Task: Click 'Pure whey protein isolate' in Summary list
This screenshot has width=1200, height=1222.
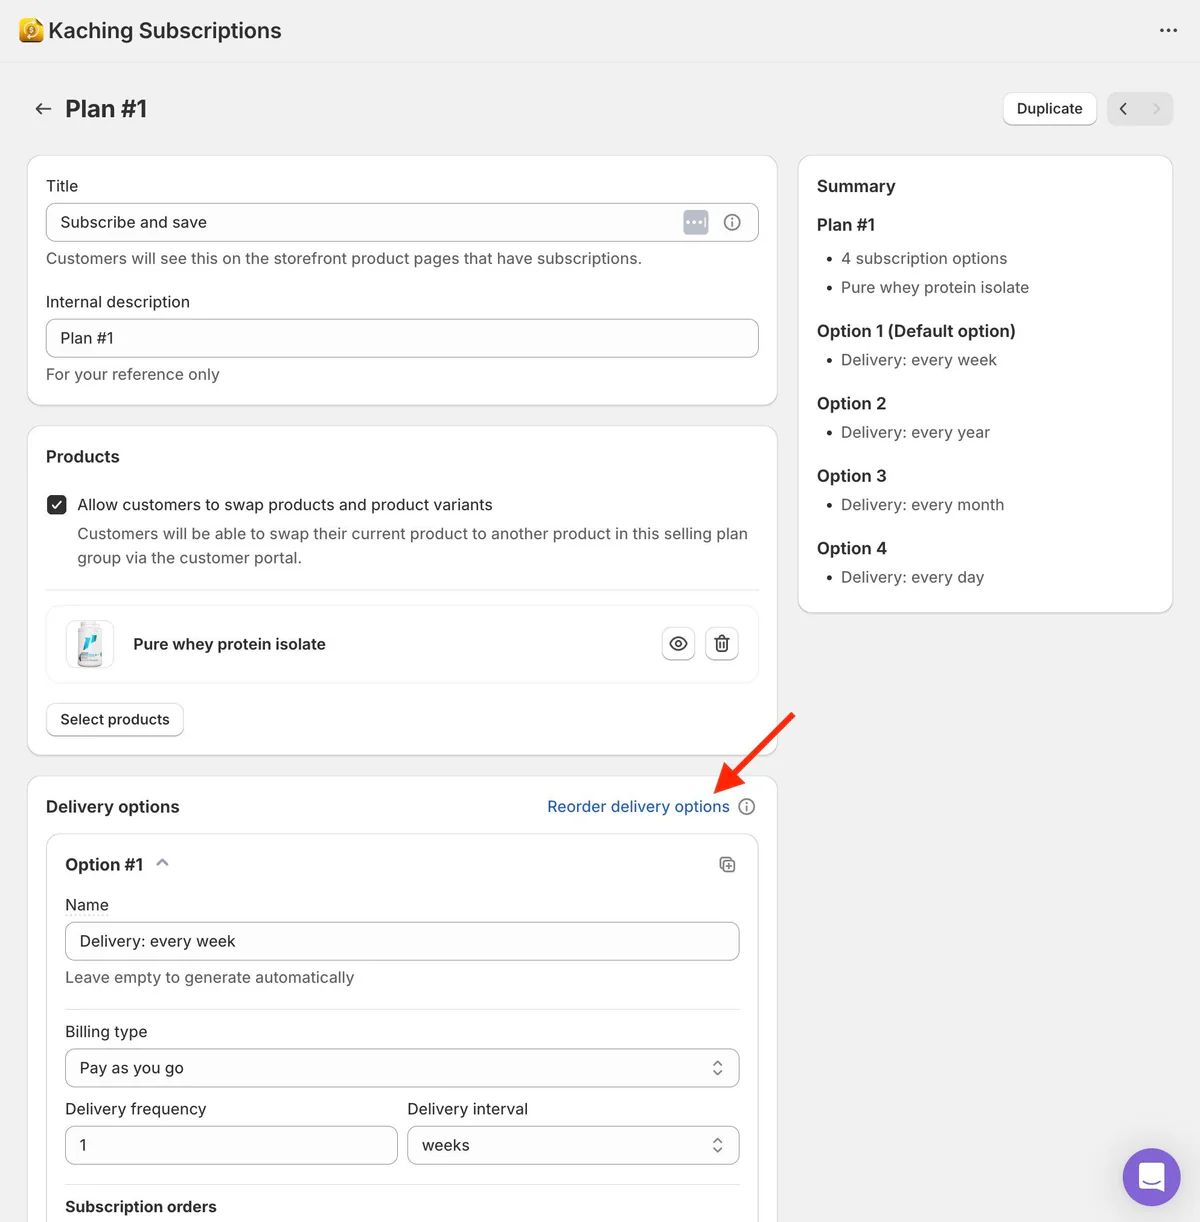Action: click(935, 287)
